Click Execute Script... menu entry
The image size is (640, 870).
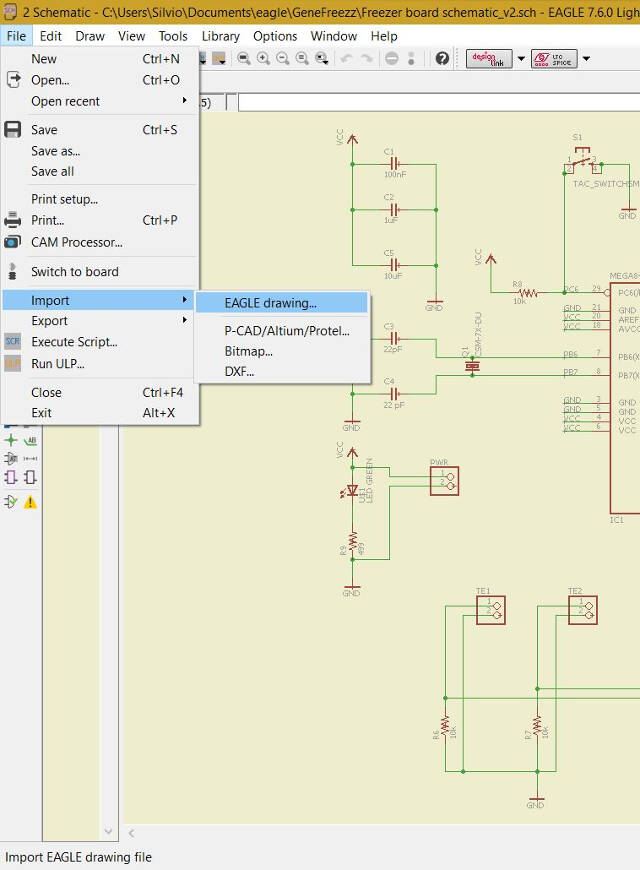100,342
